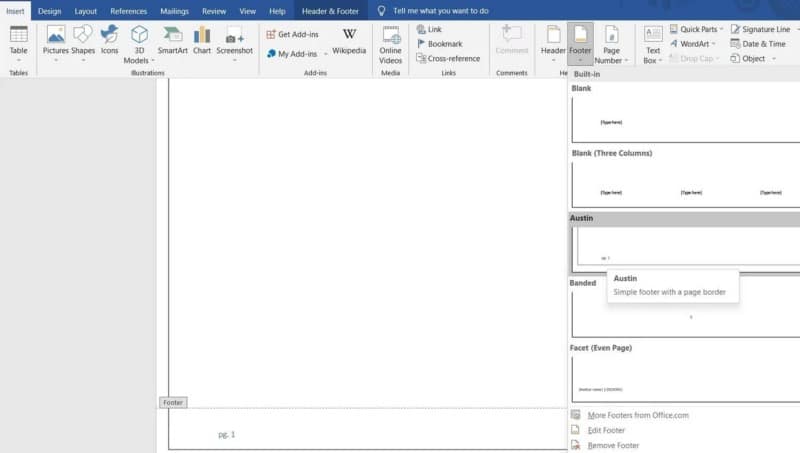Expand the 3D Models dropdown arrow
Image resolution: width=800 pixels, height=453 pixels.
click(153, 61)
